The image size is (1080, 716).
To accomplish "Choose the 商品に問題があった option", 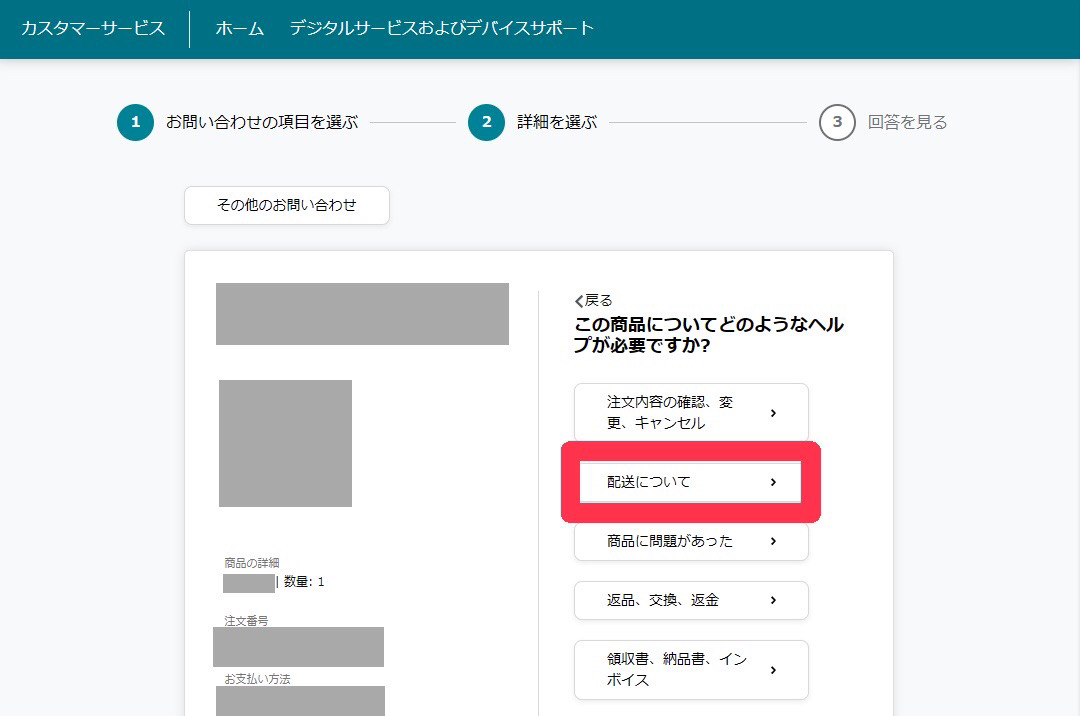I will point(670,541).
